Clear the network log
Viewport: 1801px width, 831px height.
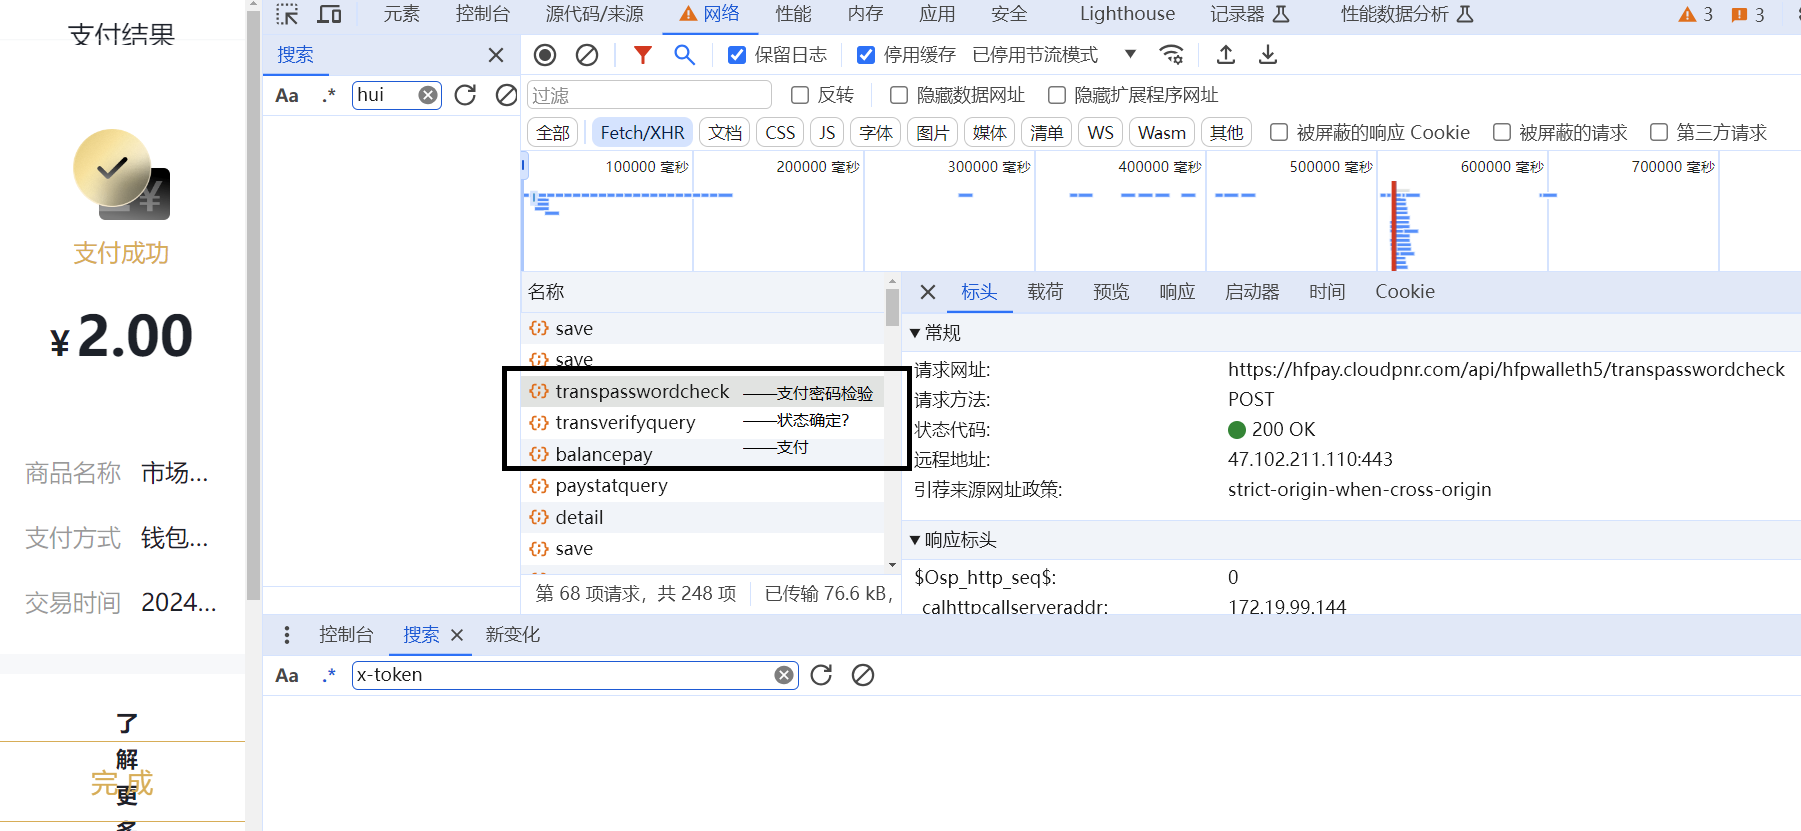(x=587, y=55)
